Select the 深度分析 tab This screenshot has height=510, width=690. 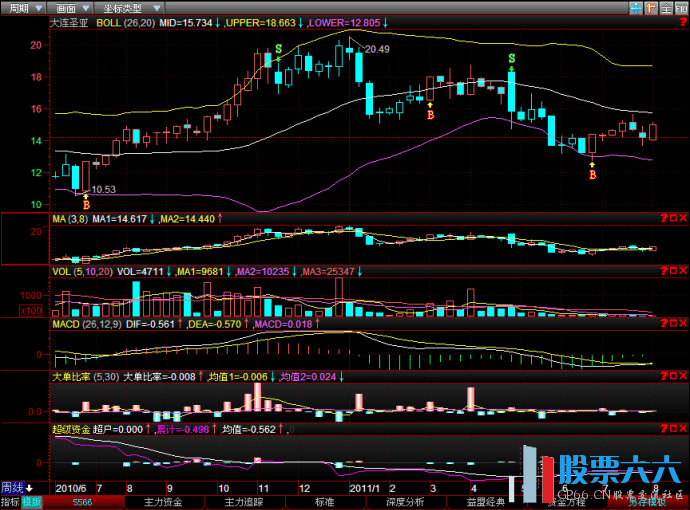tap(405, 502)
